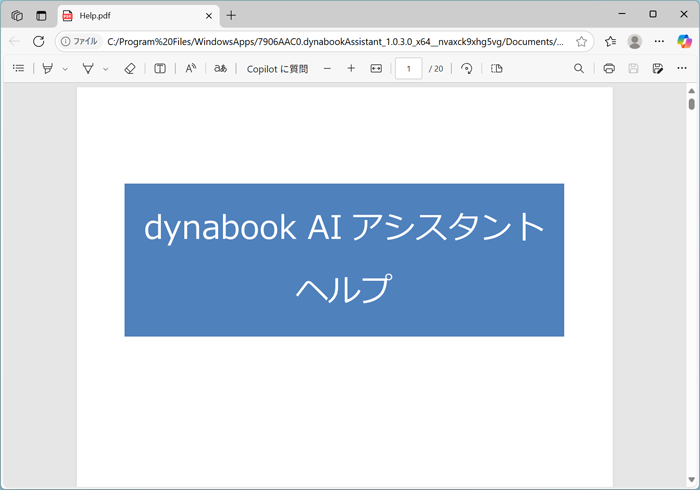Open browser Settings and more menu
This screenshot has width=700, height=490.
(659, 42)
